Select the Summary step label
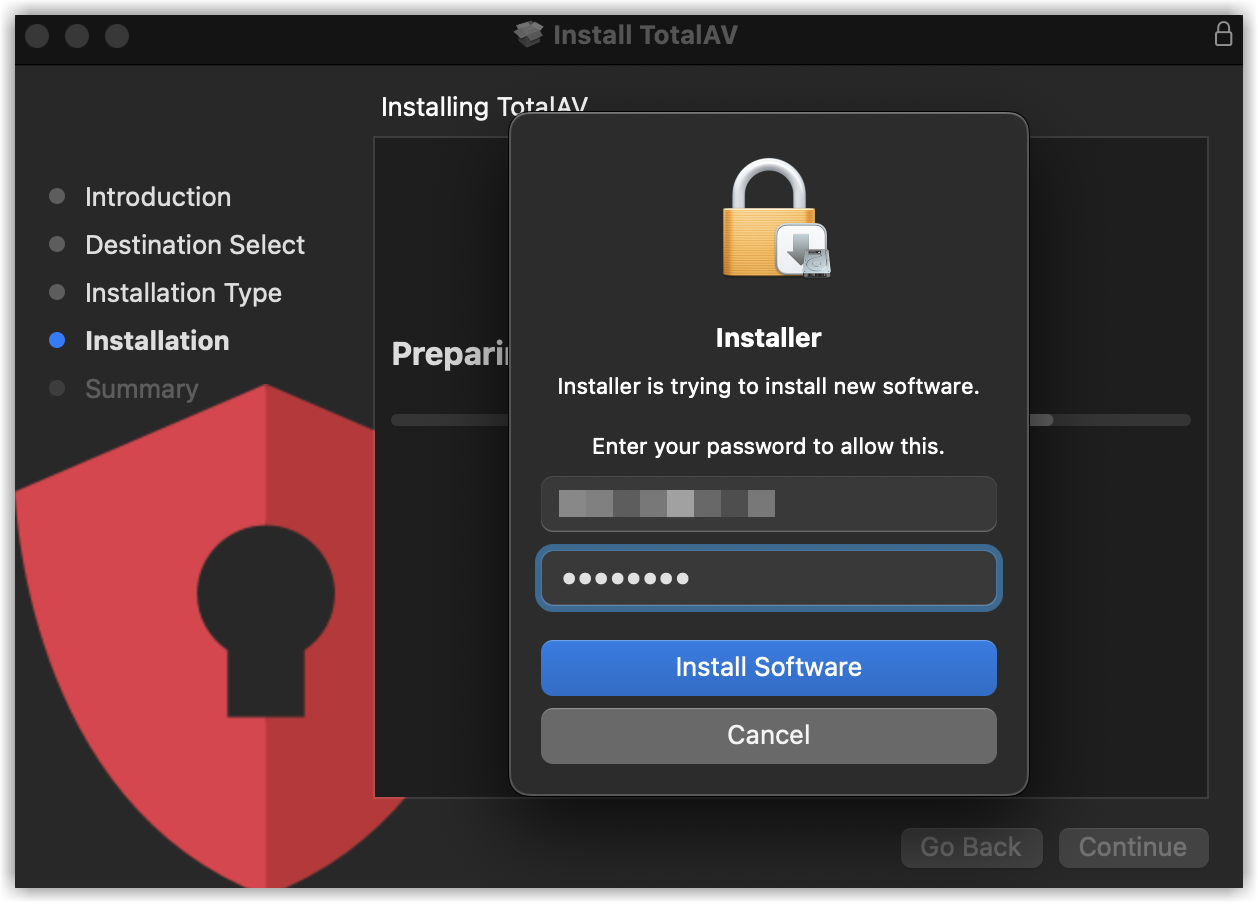The image size is (1258, 903). point(142,389)
